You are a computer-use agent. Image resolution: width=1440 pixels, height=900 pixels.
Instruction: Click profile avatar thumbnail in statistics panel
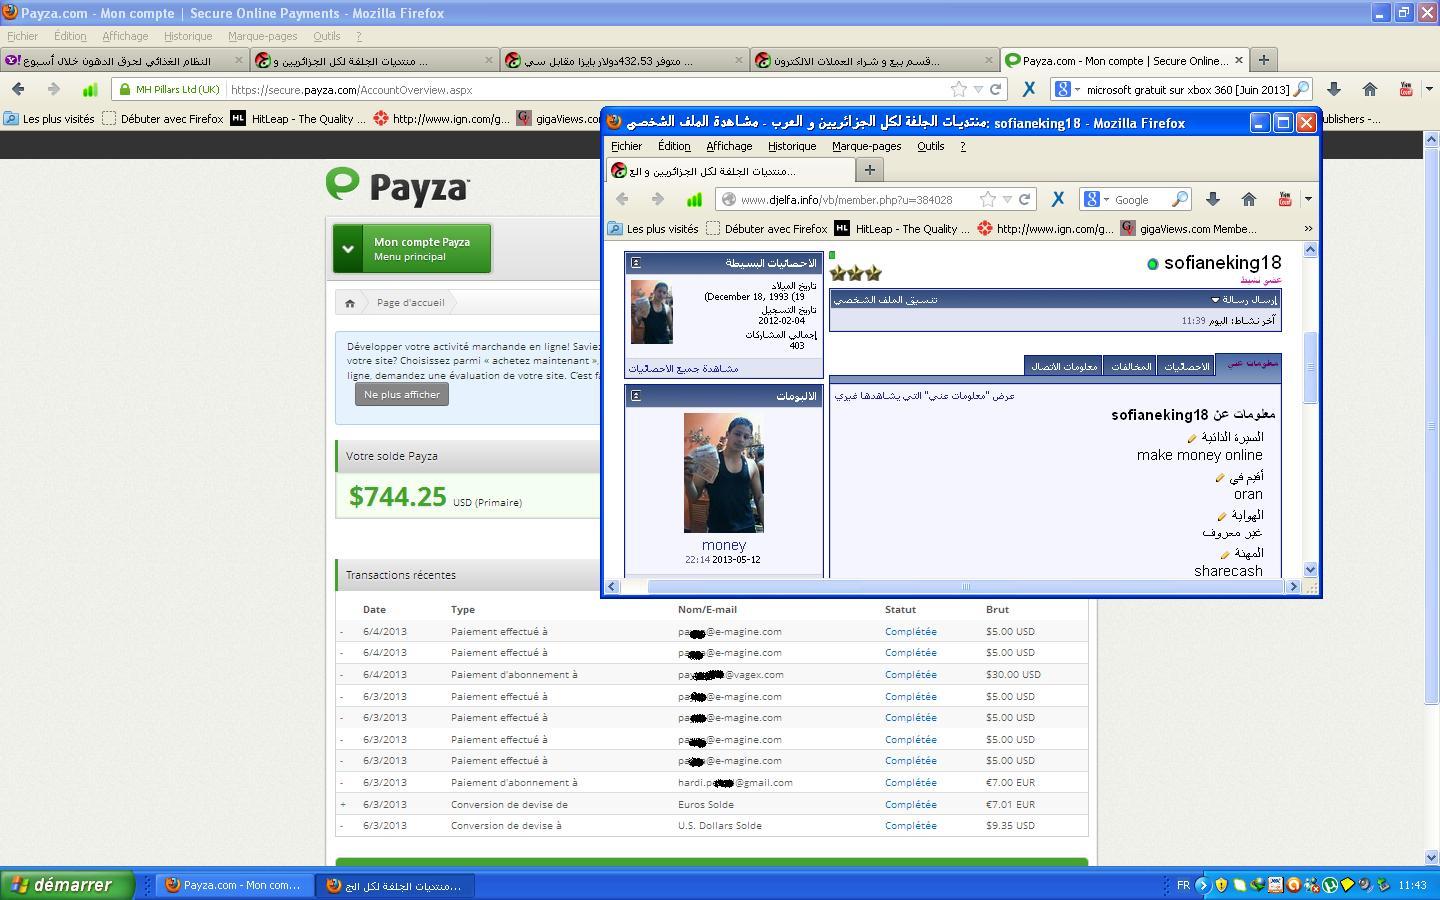click(652, 312)
